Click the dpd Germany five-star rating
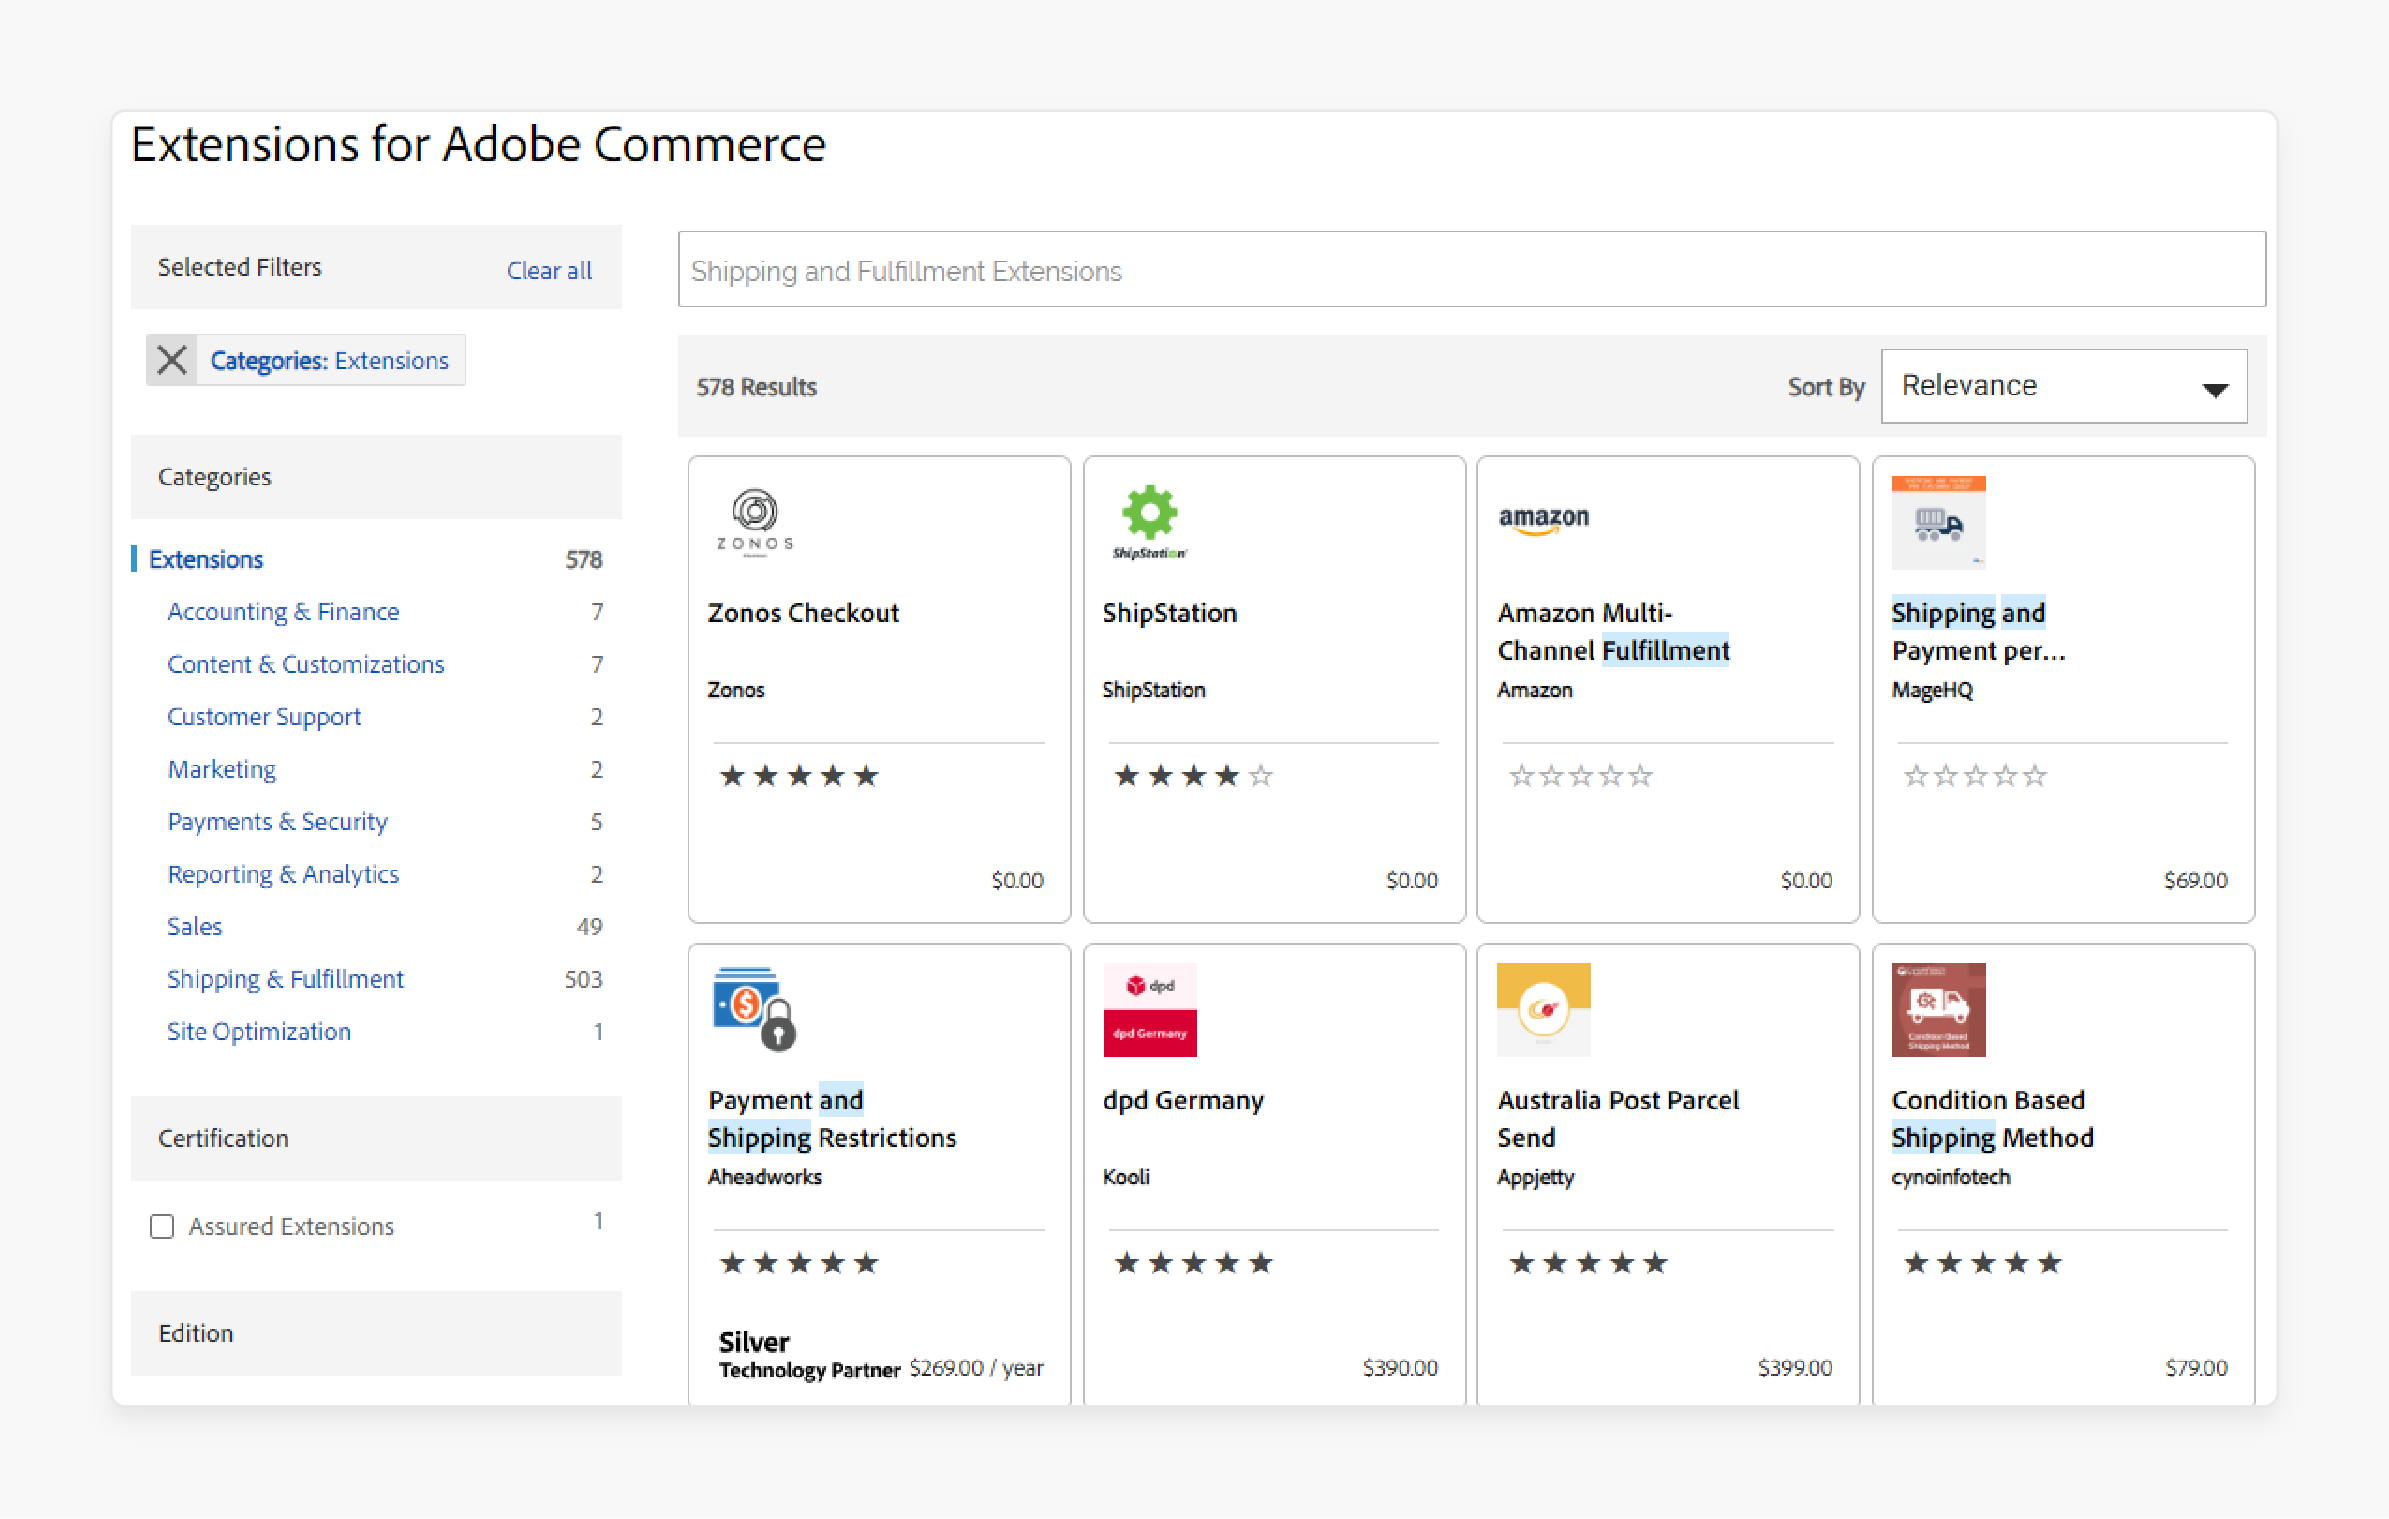Image resolution: width=2389 pixels, height=1519 pixels. pyautogui.click(x=1193, y=1263)
